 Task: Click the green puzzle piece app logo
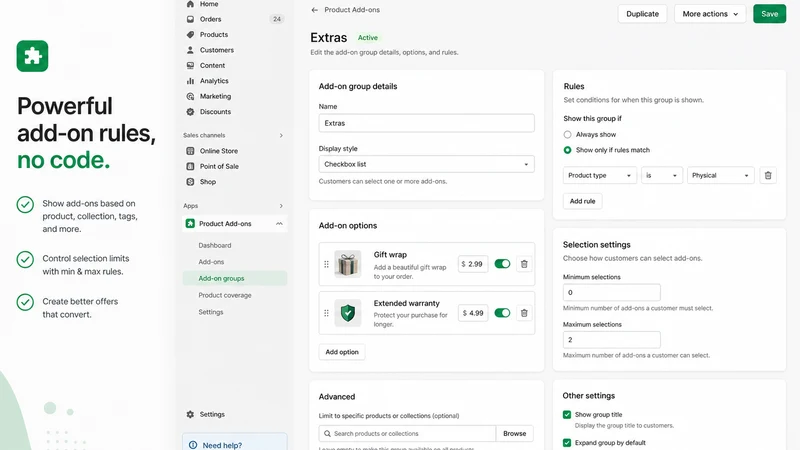(x=32, y=56)
